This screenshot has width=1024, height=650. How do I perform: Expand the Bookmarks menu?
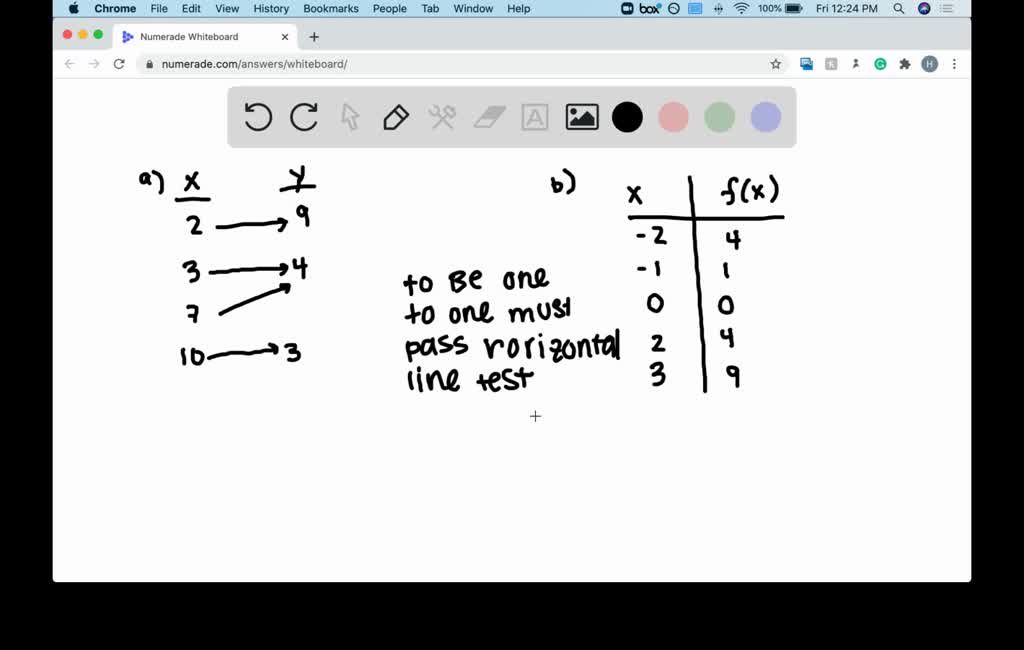tap(330, 8)
